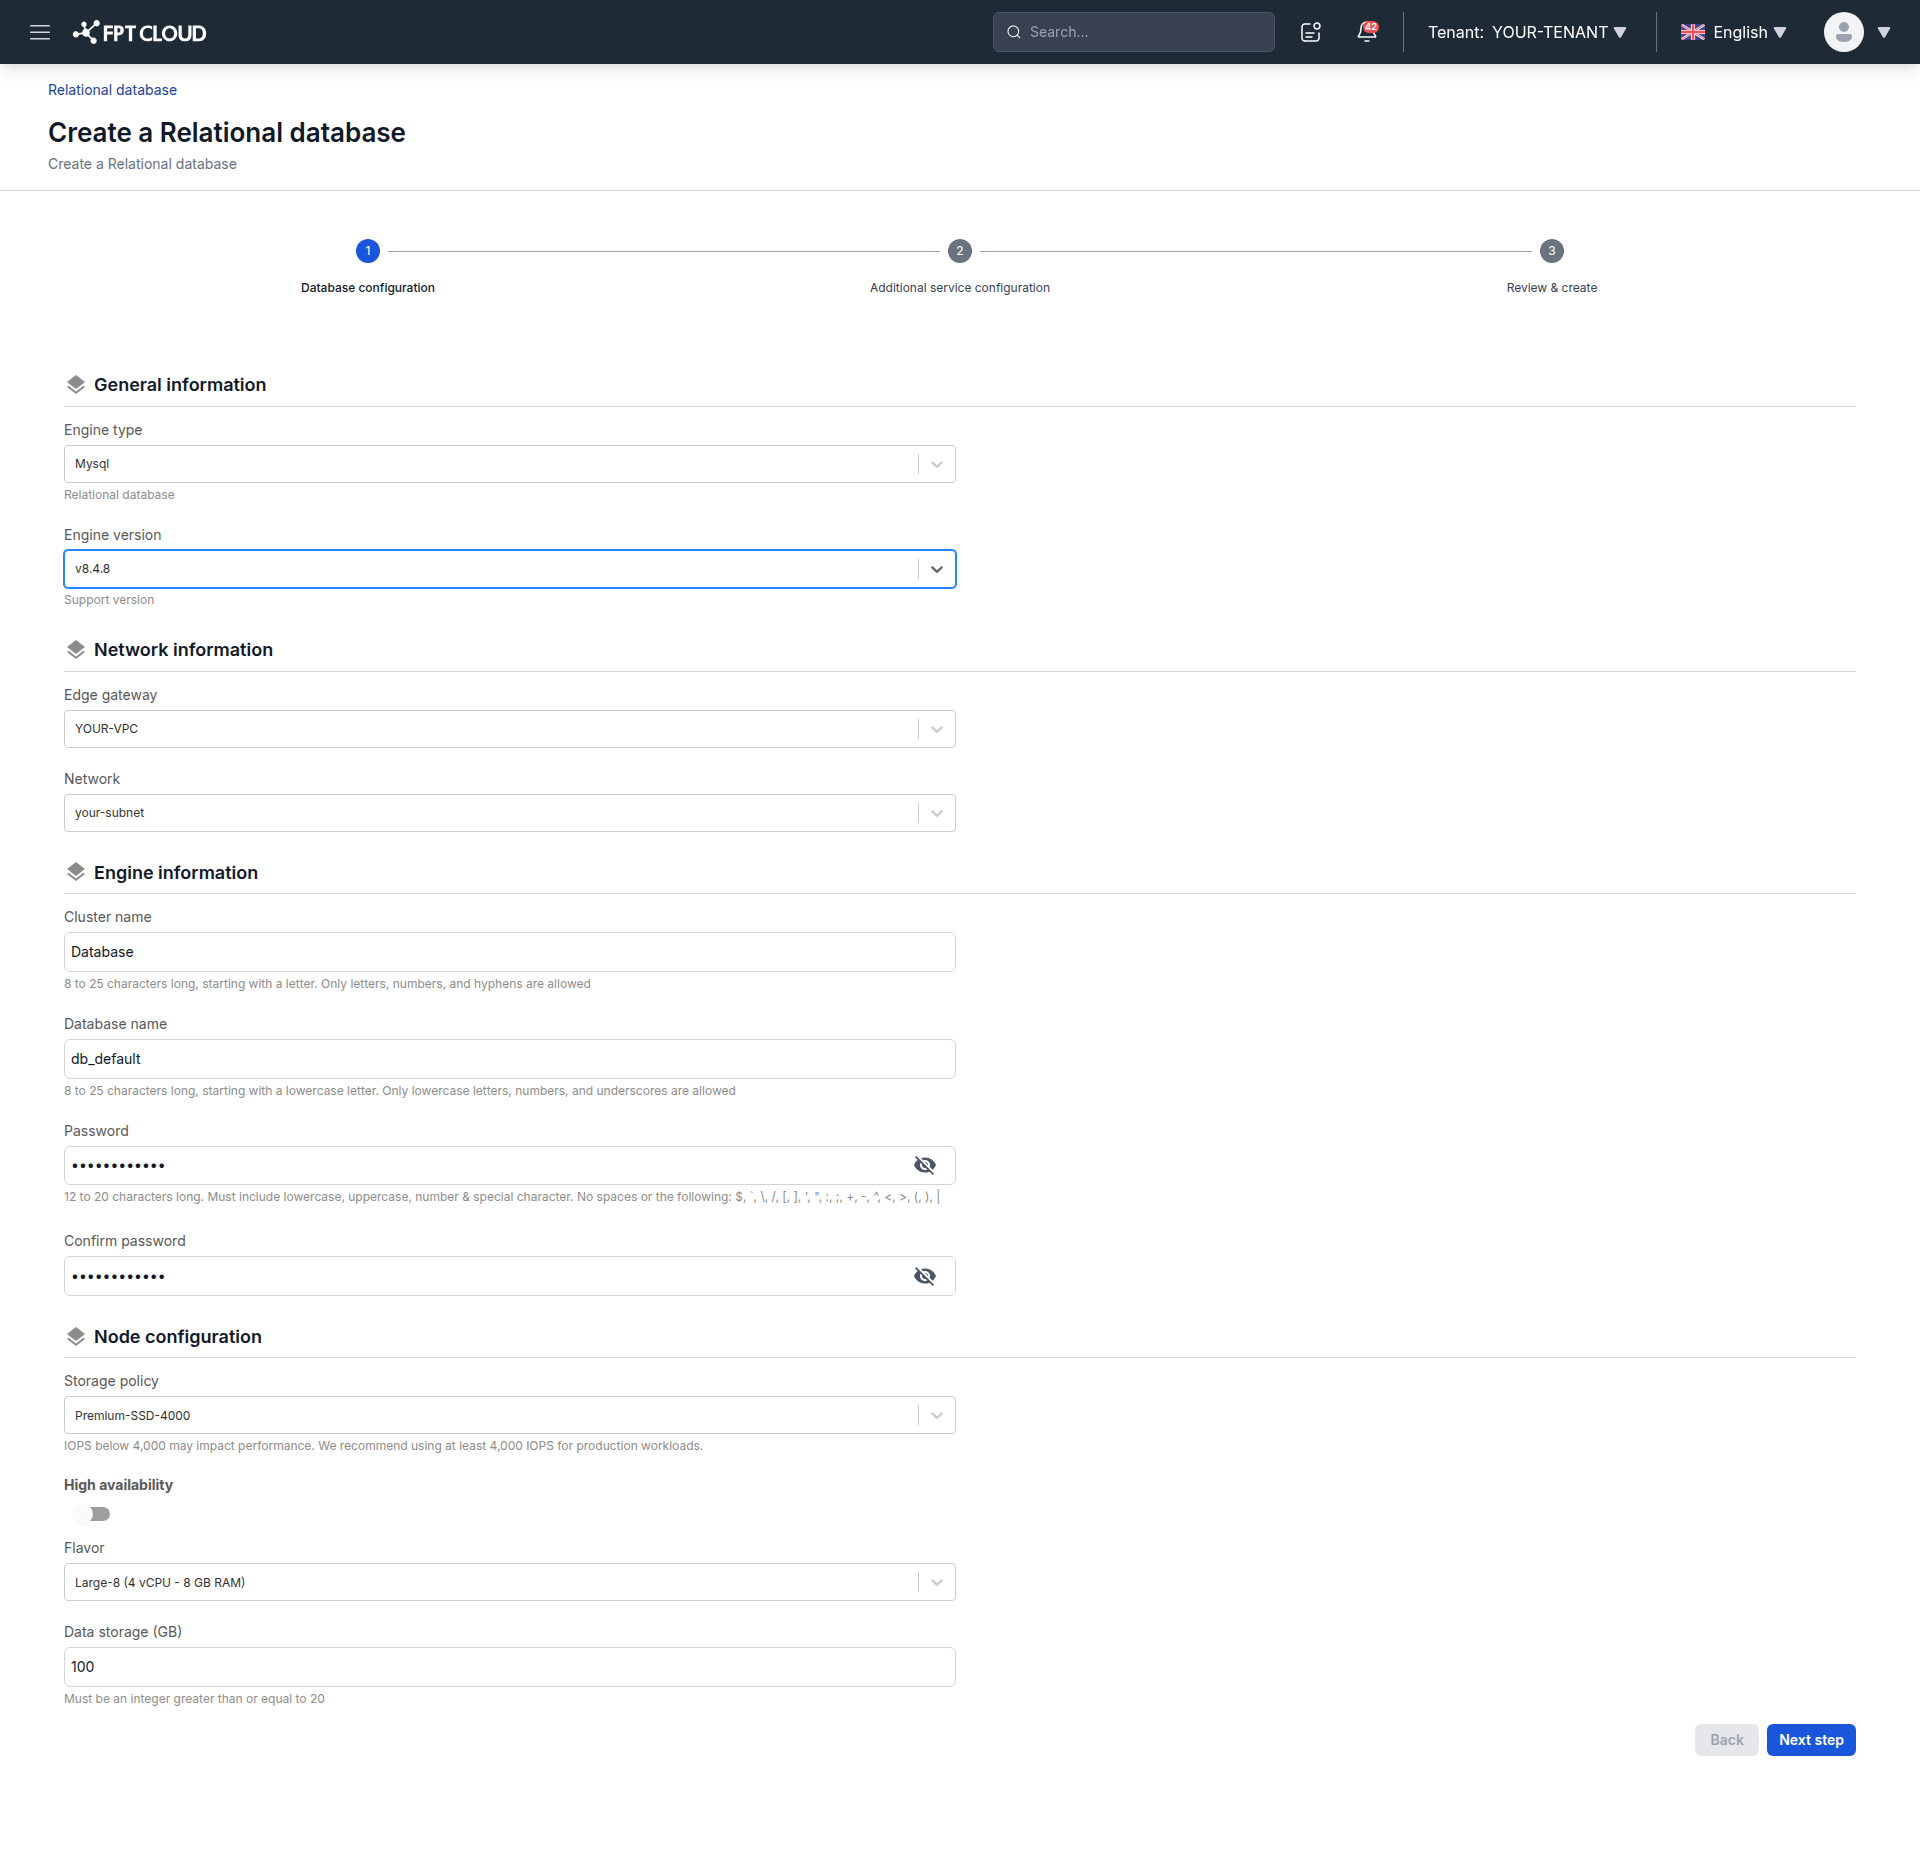Click the Back button
1920x1870 pixels.
click(1727, 1740)
